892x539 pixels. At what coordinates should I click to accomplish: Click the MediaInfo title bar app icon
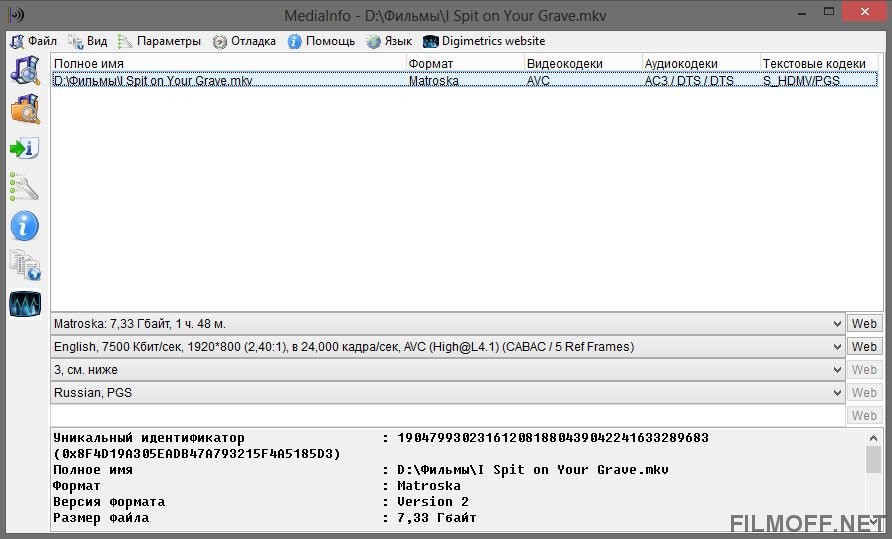[x=16, y=14]
